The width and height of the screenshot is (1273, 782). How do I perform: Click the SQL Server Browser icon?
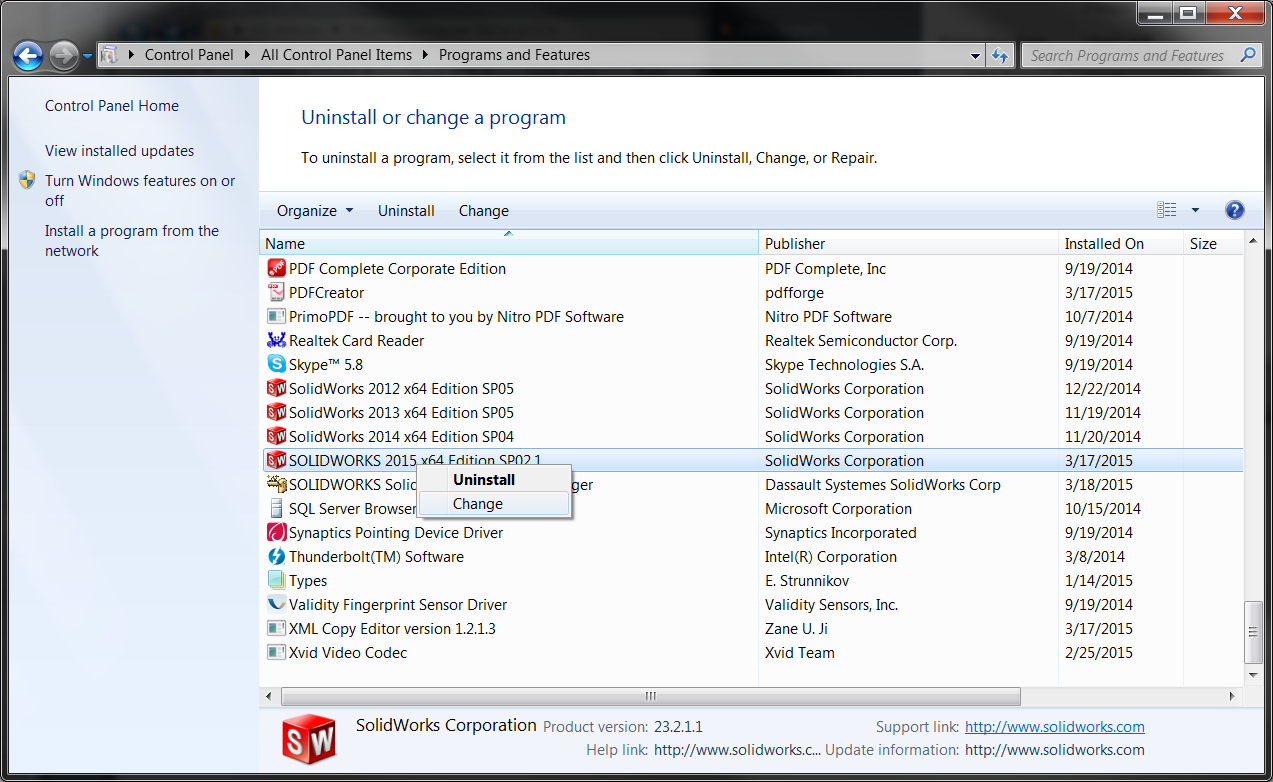pyautogui.click(x=277, y=508)
